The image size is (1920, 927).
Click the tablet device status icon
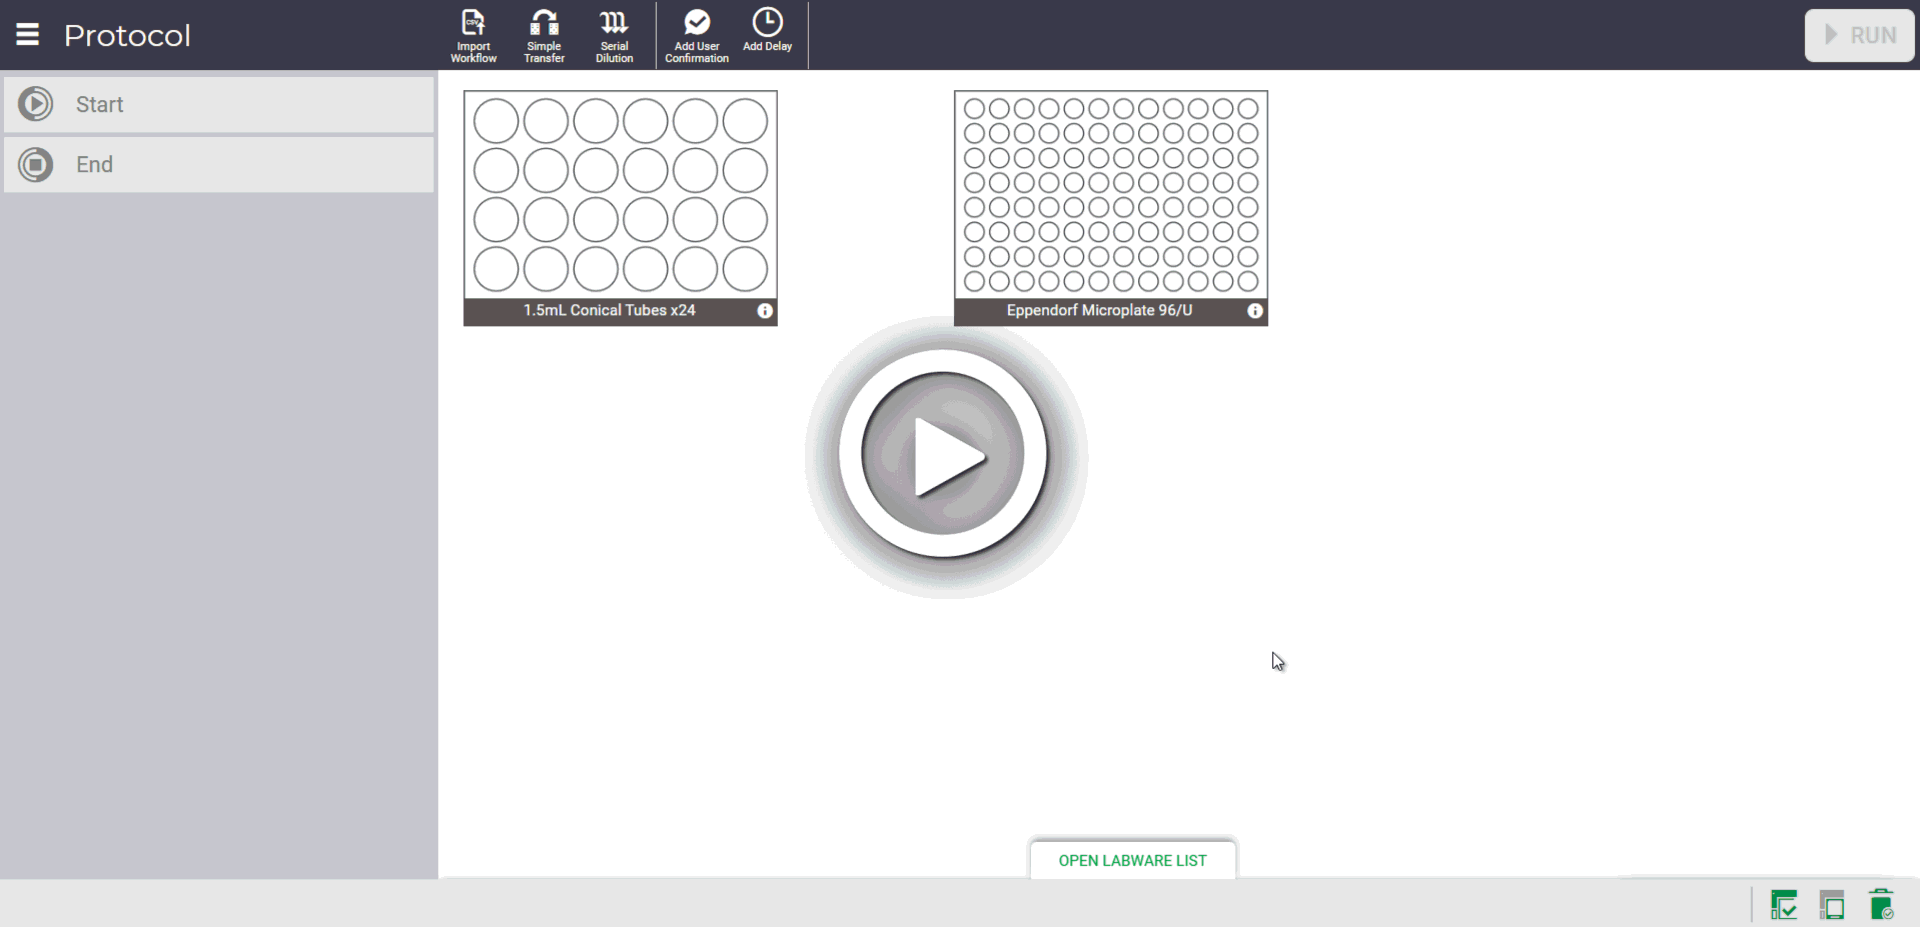[x=1832, y=905]
